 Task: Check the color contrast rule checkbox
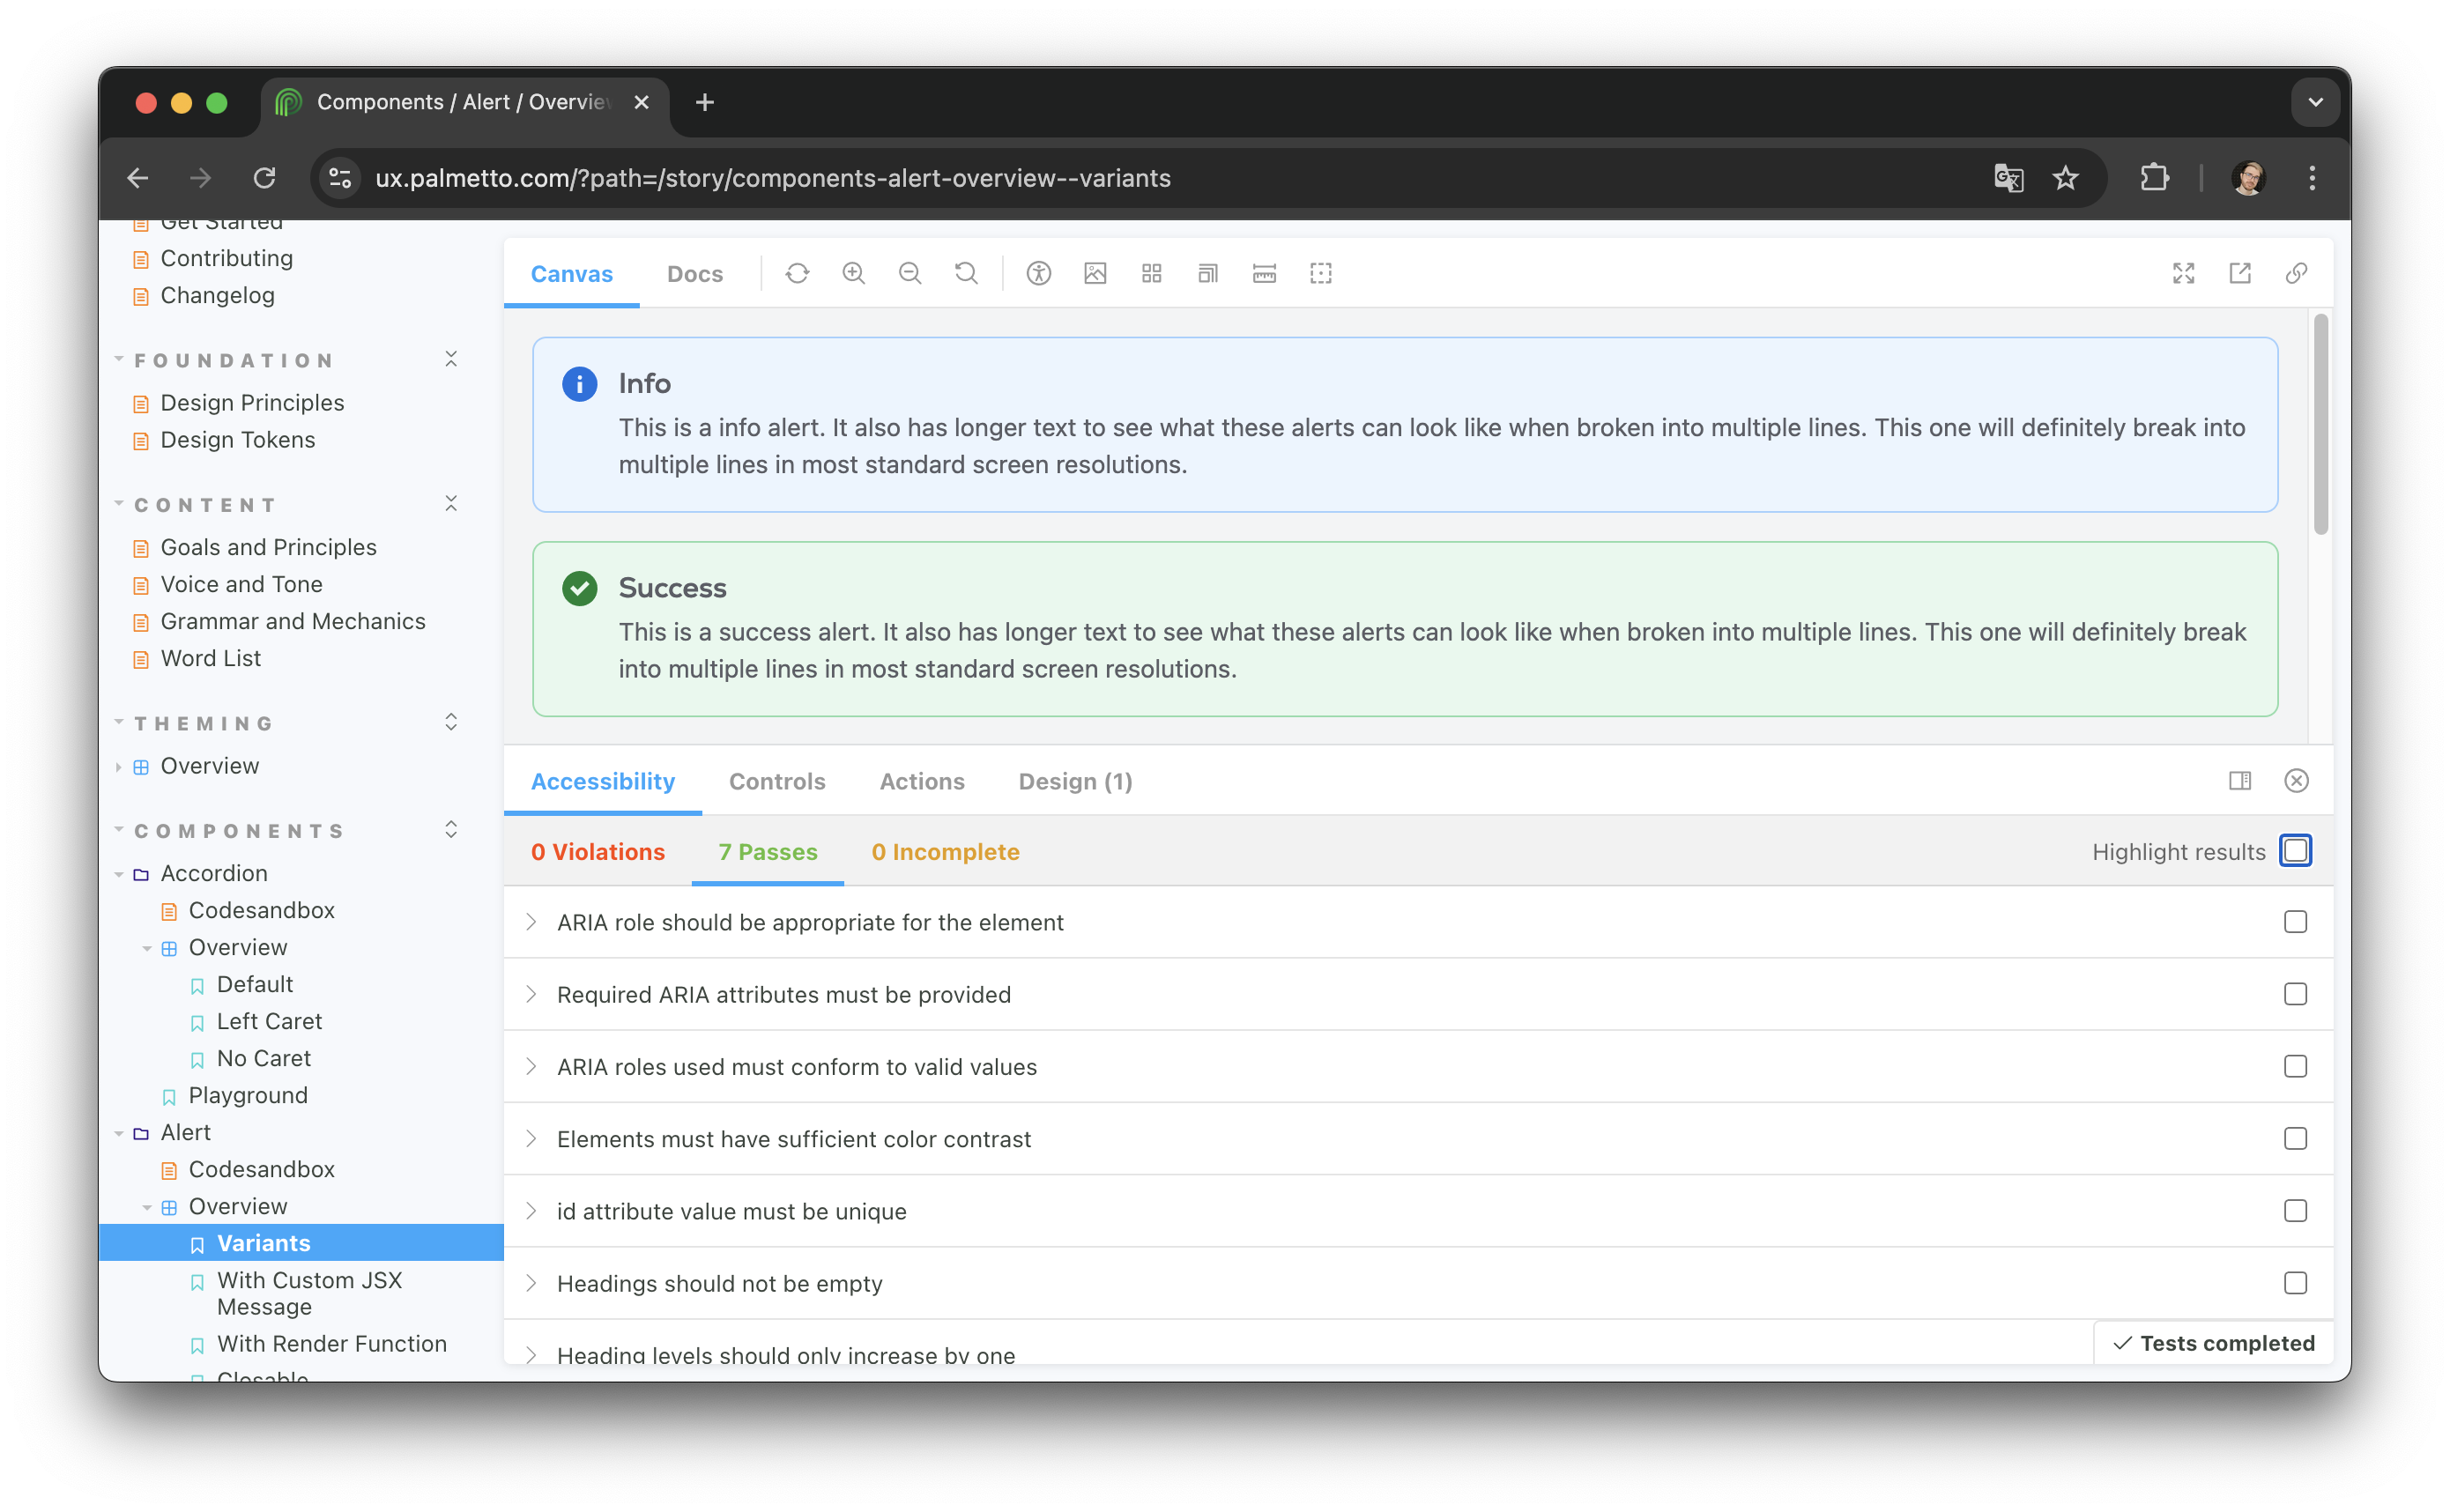click(2295, 1139)
